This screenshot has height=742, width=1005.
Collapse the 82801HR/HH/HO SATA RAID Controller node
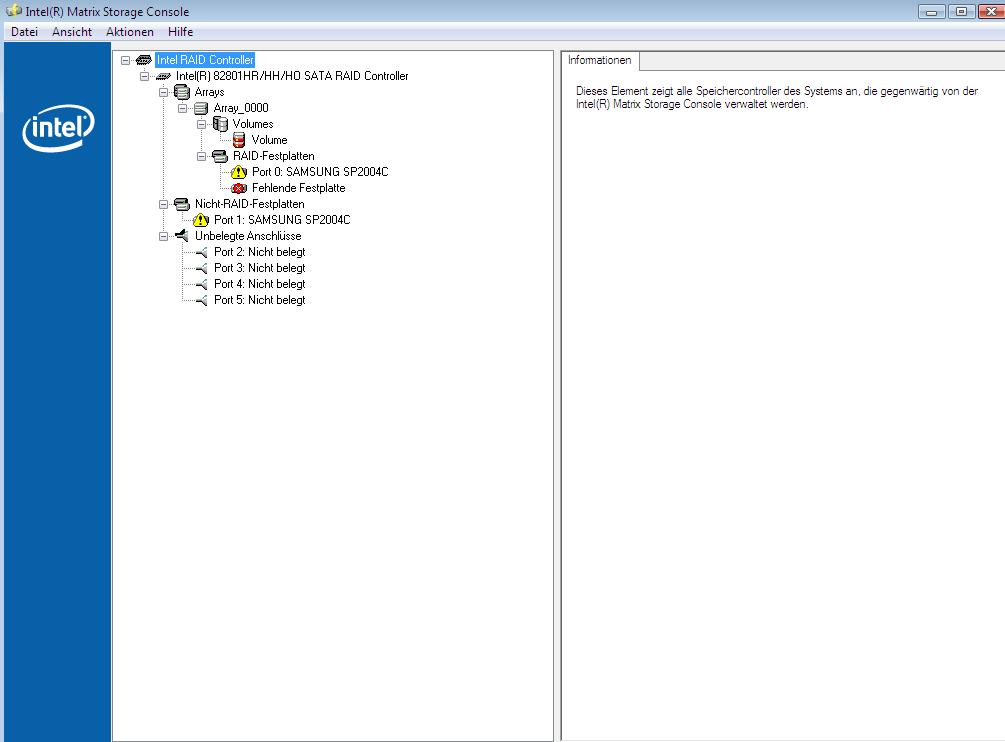[145, 76]
